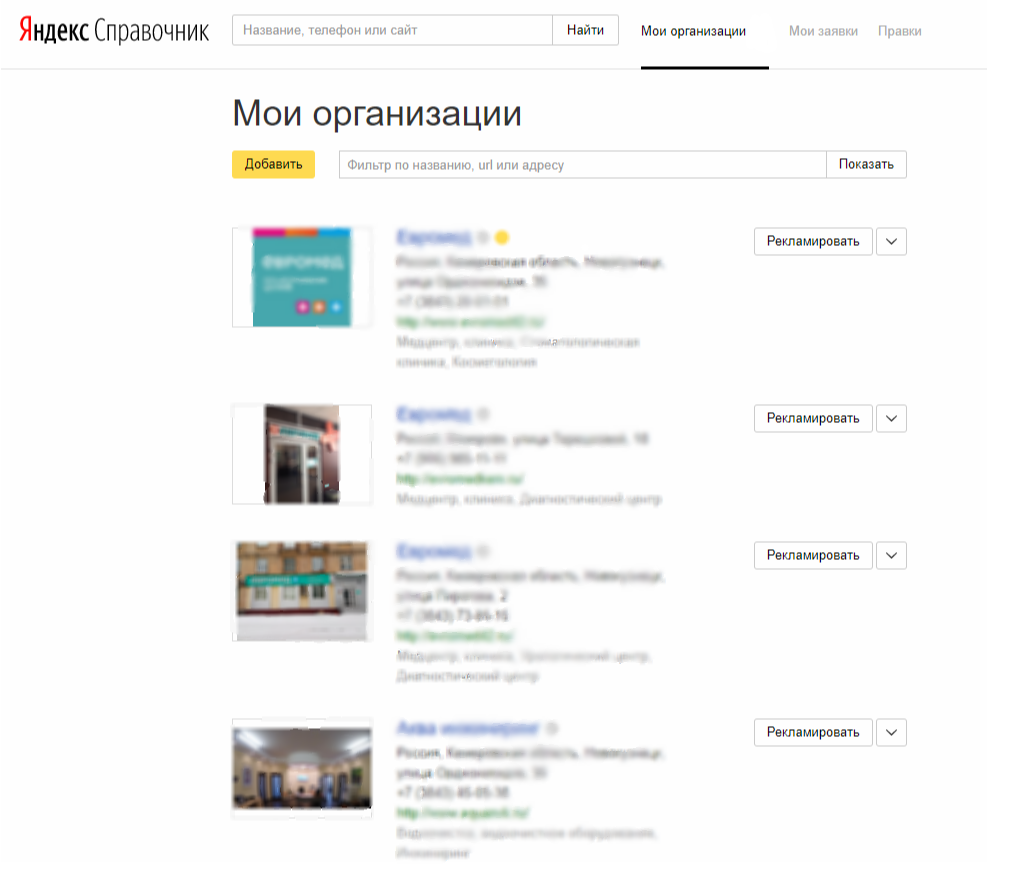Click the yellow Добавить button
The image size is (1021, 870).
(x=273, y=164)
